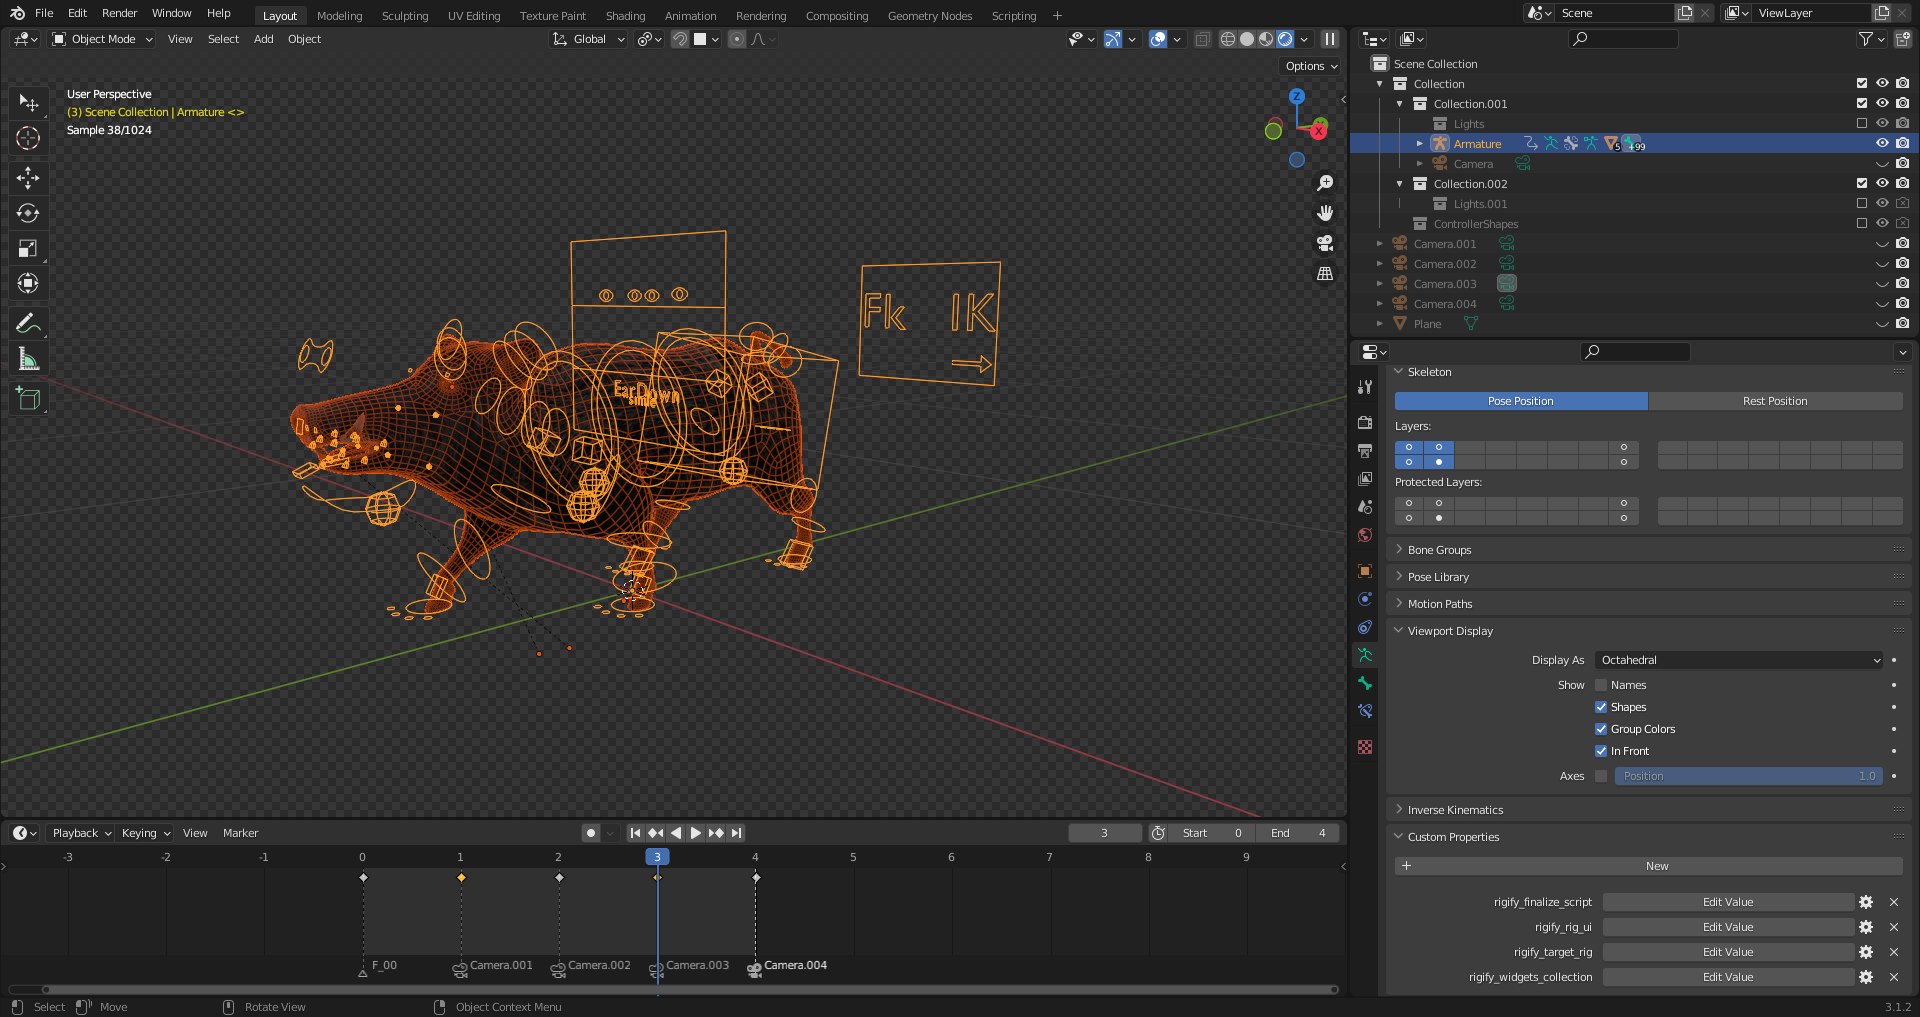
Task: Open the Render properties tab
Action: point(1365,423)
